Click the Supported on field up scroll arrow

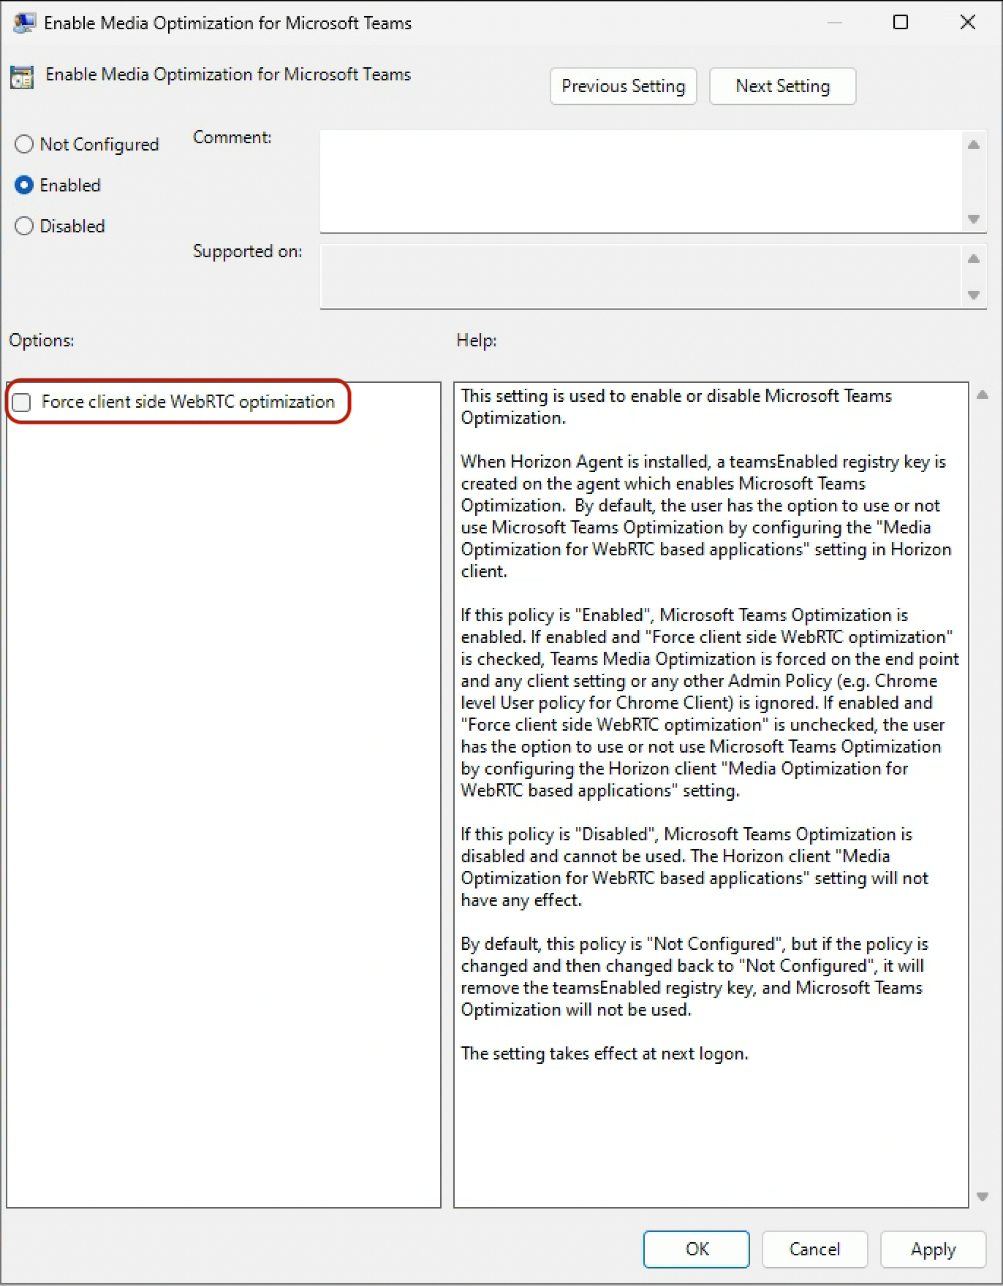[x=972, y=256]
